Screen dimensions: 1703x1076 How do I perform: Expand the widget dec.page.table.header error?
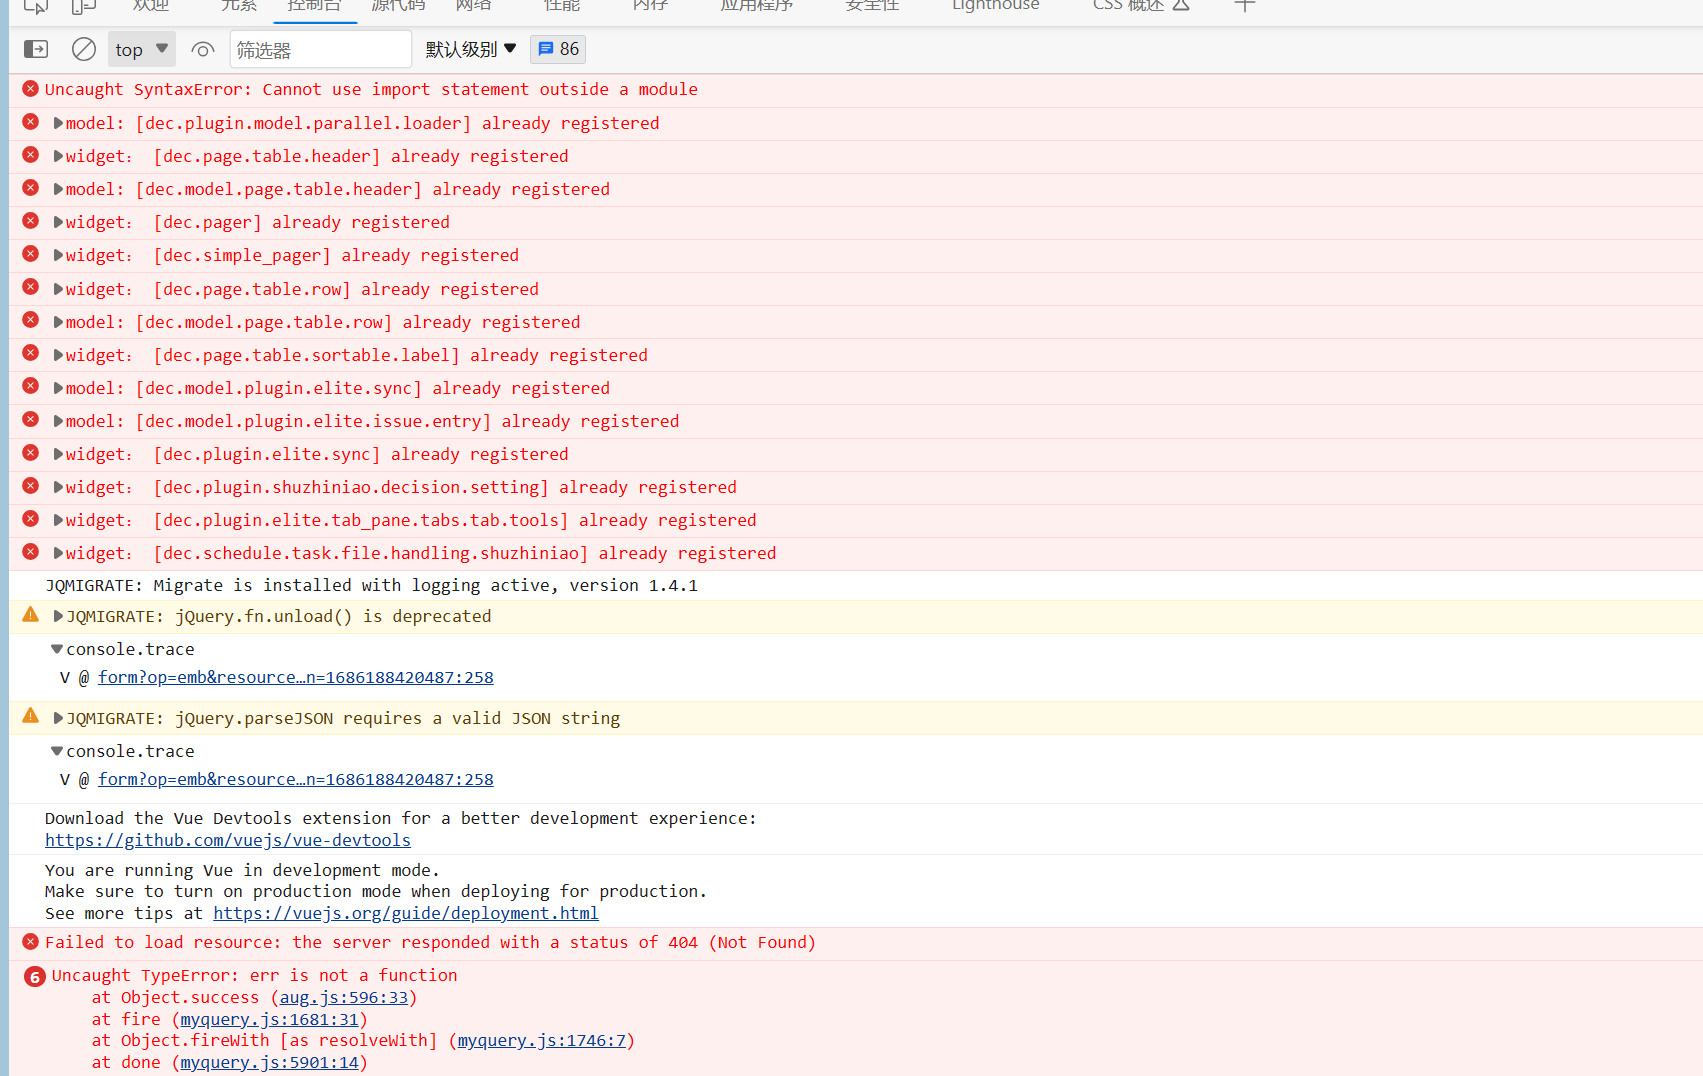[59, 156]
